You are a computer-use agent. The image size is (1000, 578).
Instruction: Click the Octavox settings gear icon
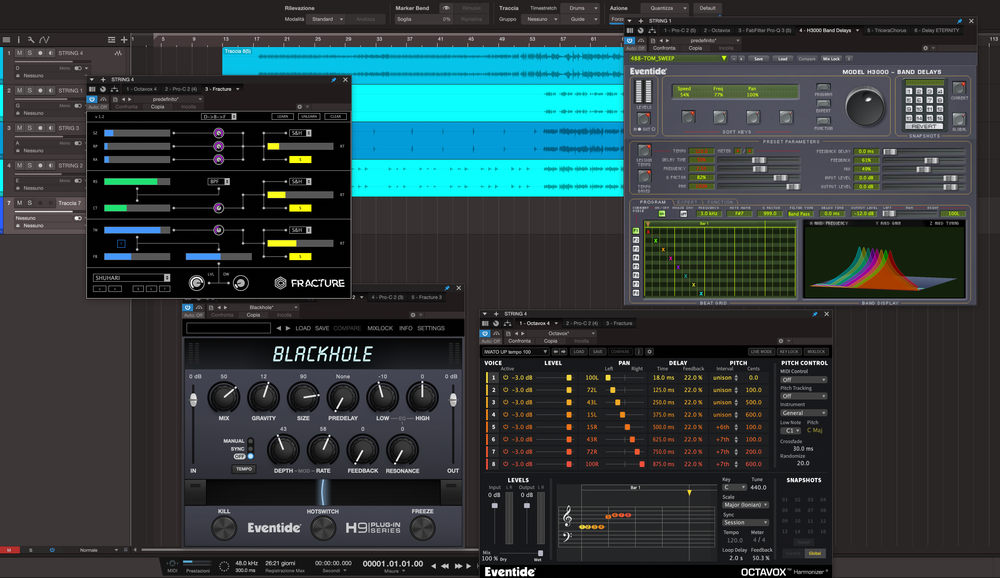tap(649, 352)
